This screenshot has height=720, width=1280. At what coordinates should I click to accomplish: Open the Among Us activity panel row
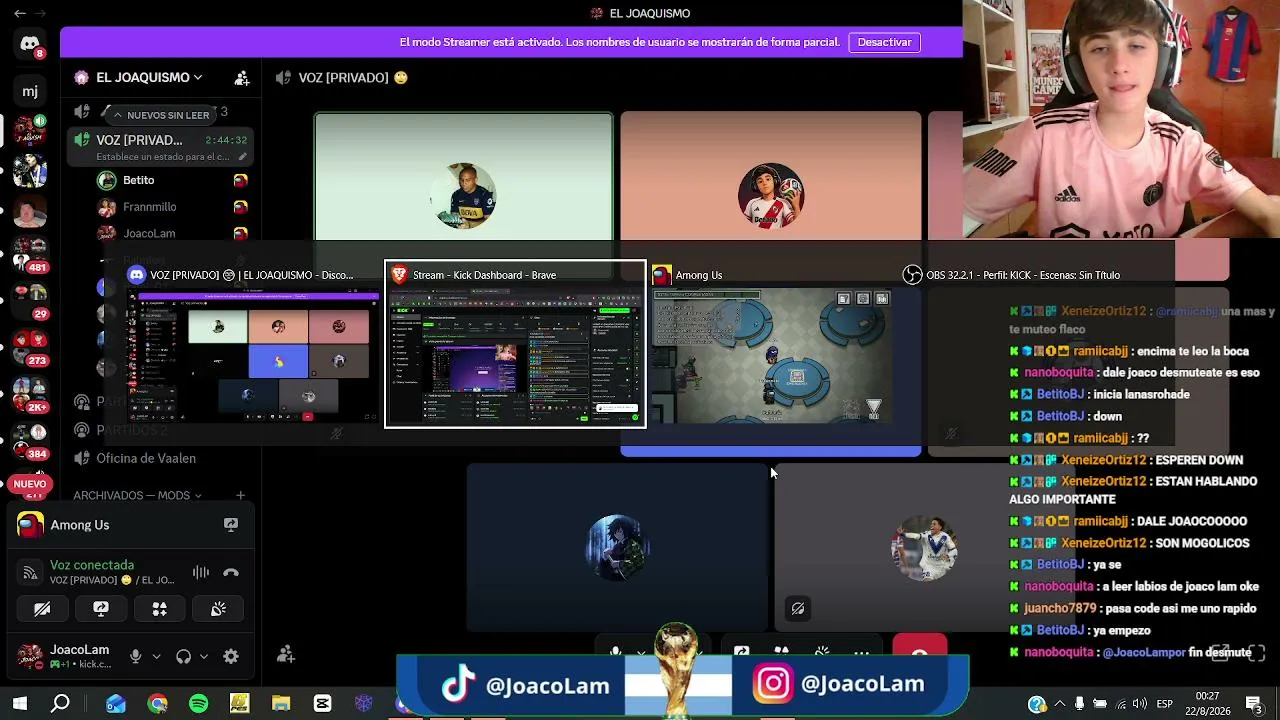(130, 525)
